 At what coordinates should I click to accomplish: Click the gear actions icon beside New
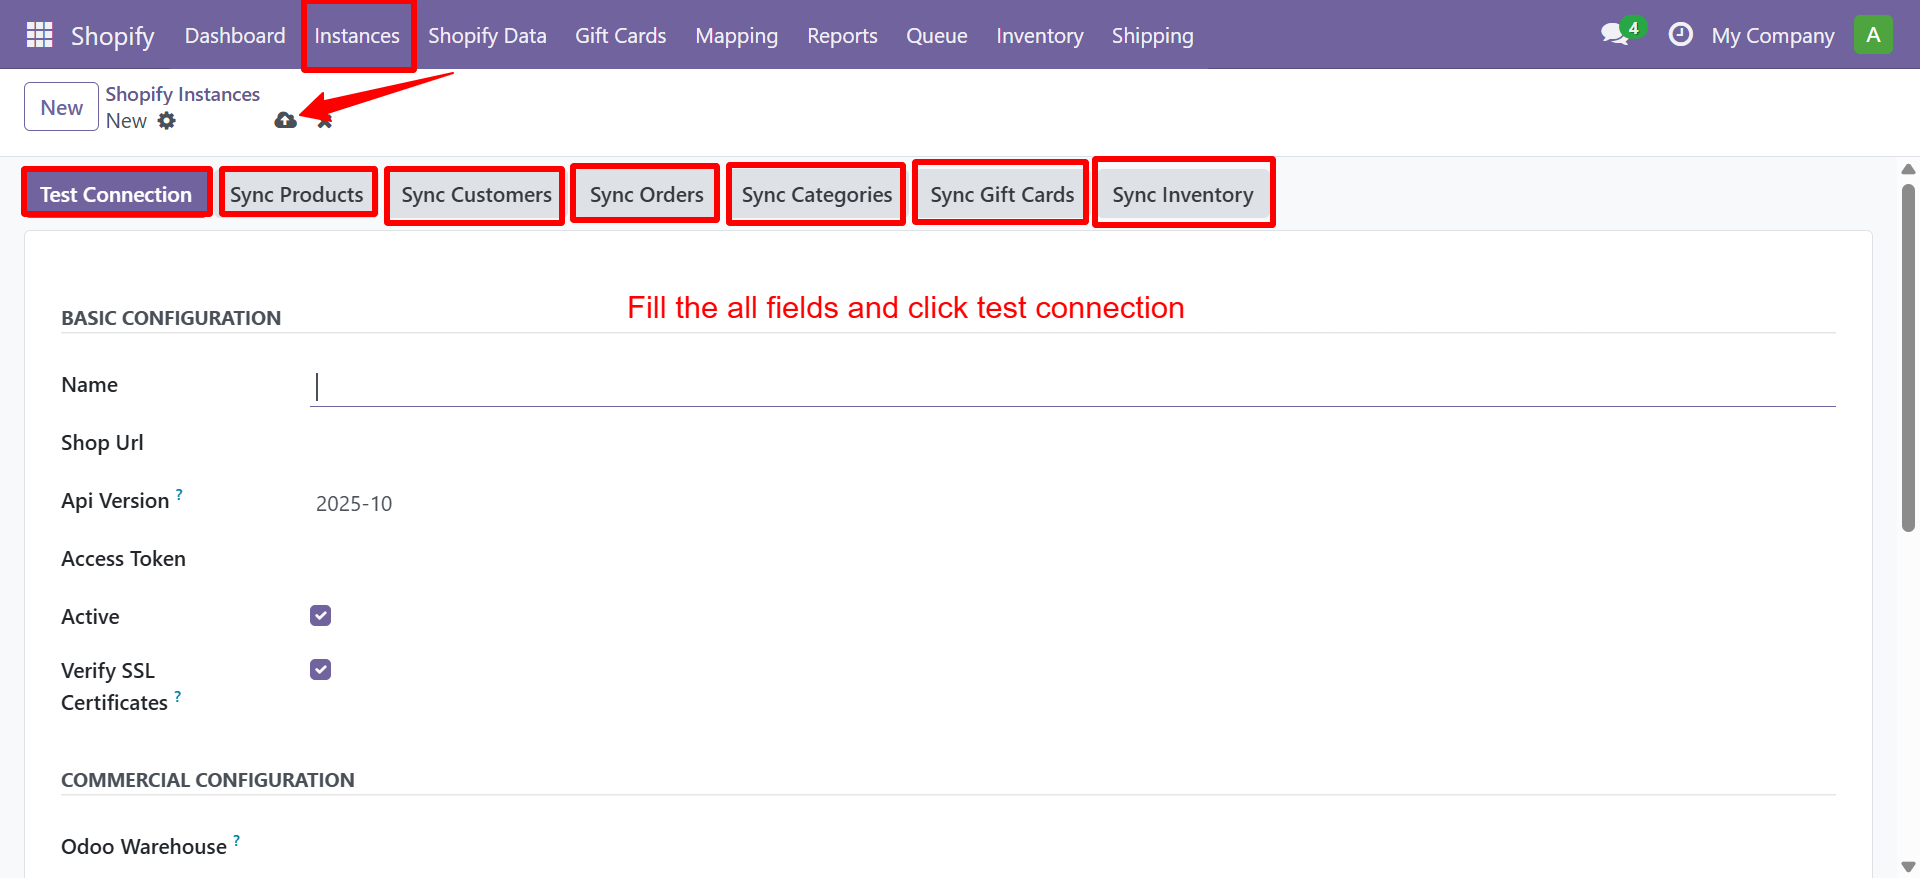[167, 121]
